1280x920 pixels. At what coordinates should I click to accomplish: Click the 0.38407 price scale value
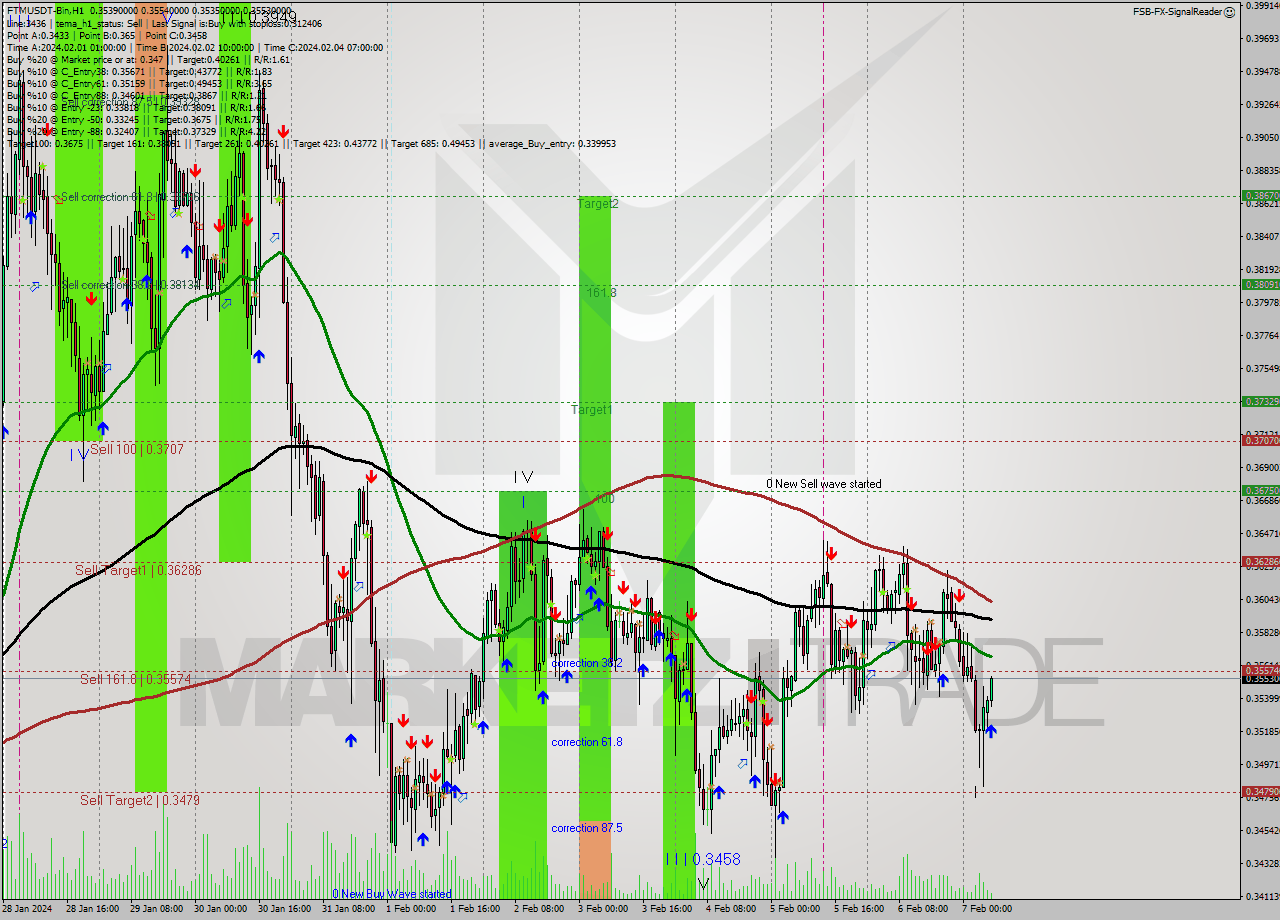pos(1262,236)
